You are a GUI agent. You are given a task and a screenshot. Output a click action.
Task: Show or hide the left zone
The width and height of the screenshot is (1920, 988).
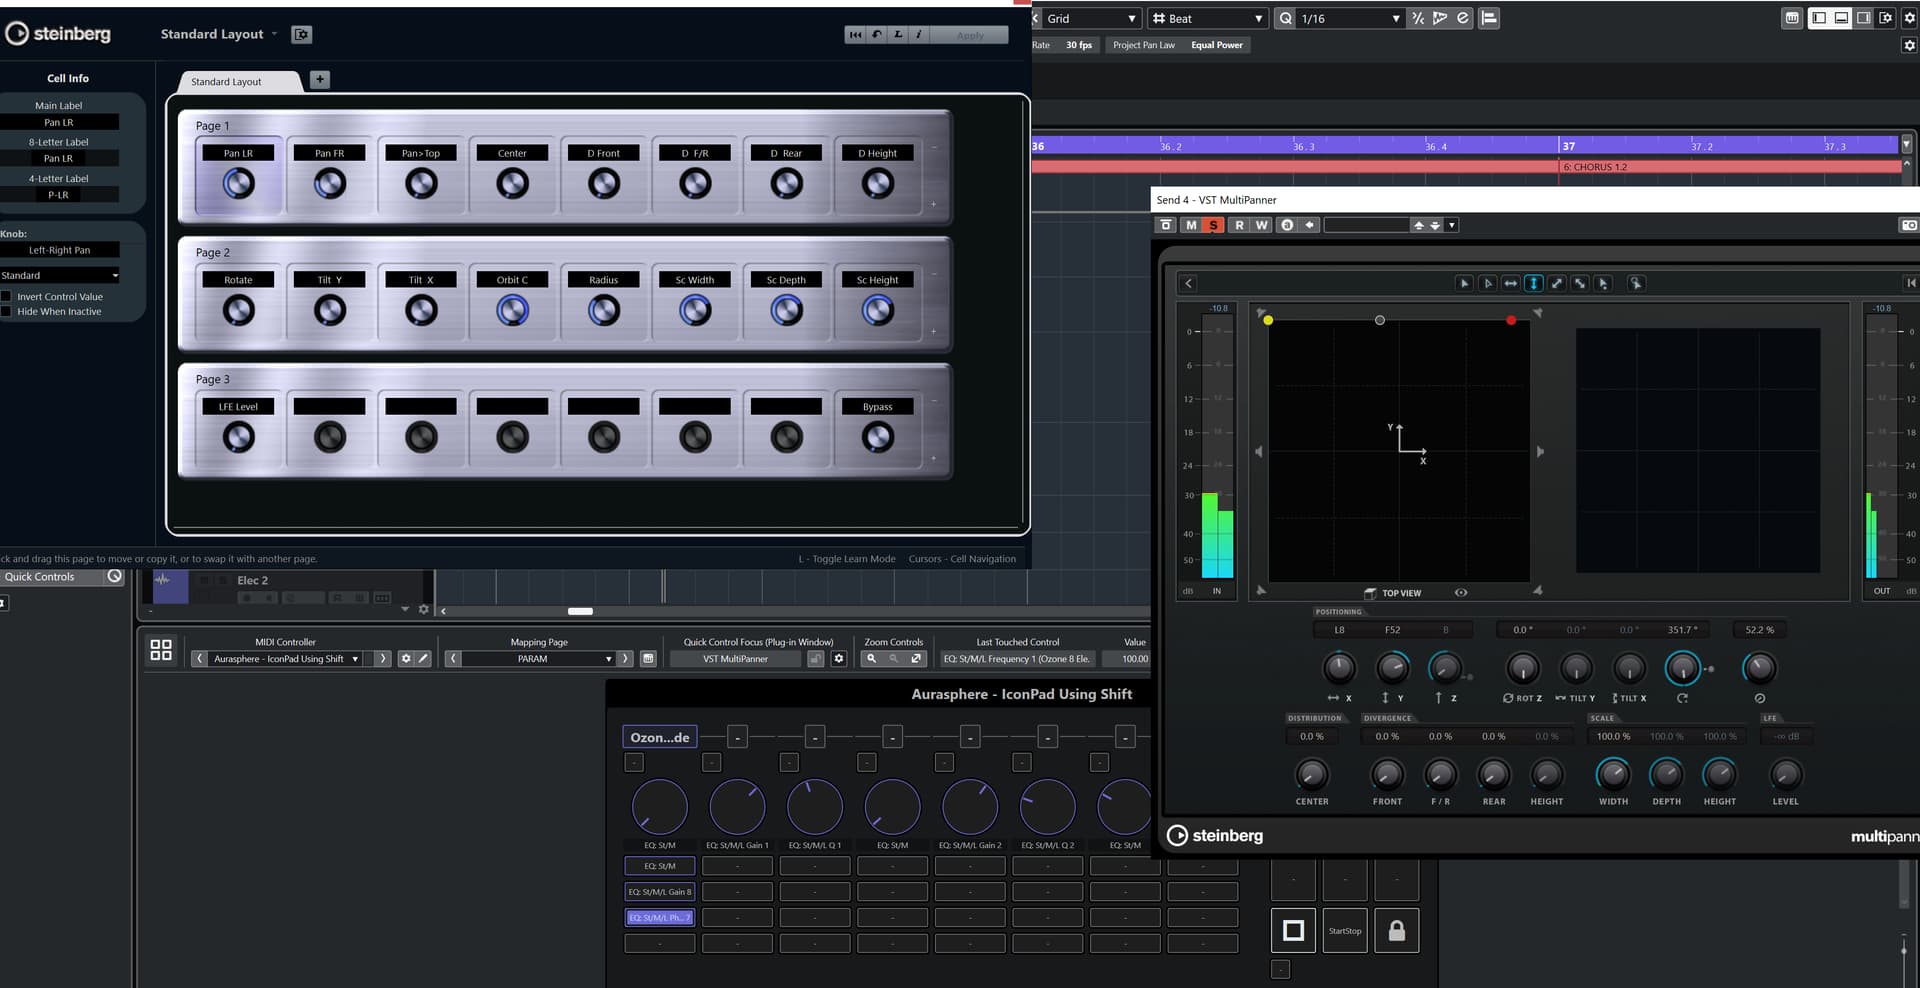coord(1819,18)
